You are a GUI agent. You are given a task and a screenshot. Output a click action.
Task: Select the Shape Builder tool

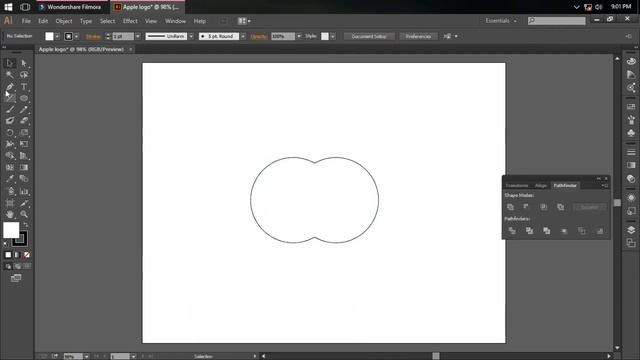(10, 156)
